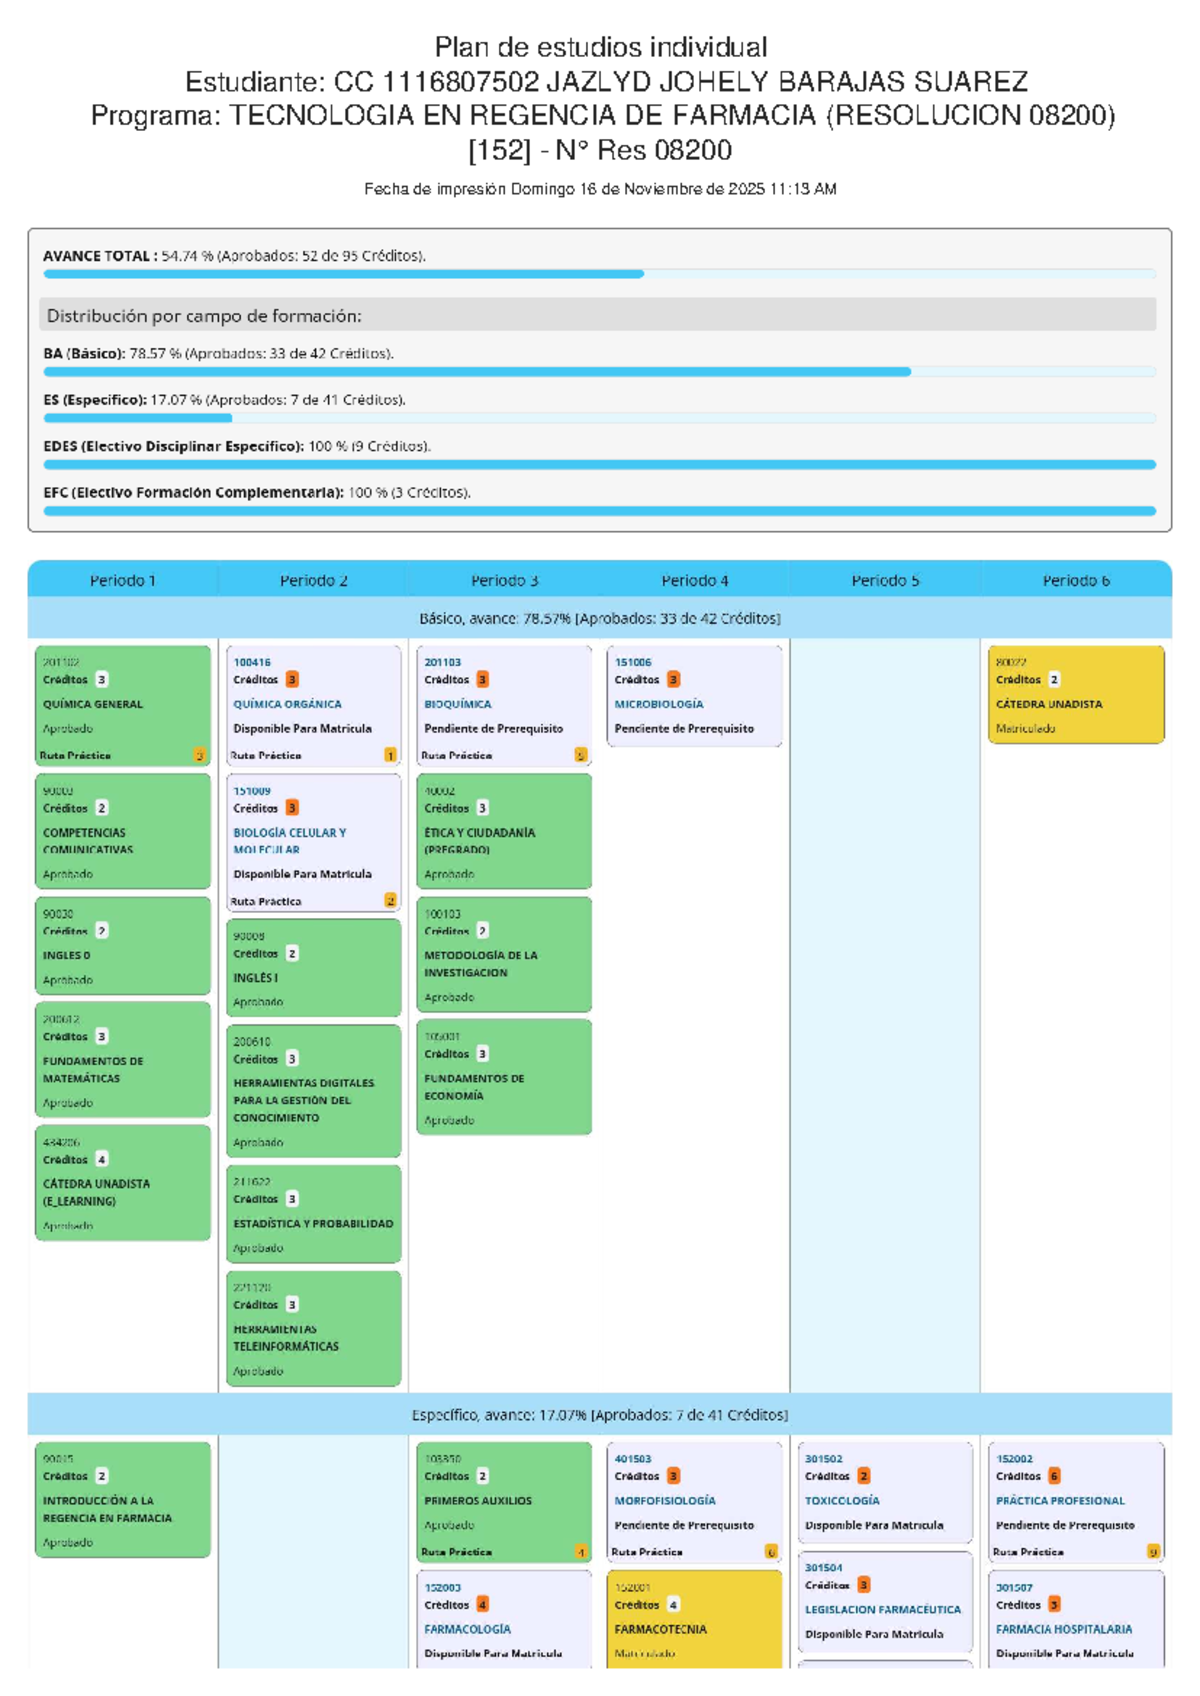The image size is (1200, 1696).
Task: Click the credits badge 4 on Cátedra Unadista (E_Learning)
Action: click(x=102, y=1160)
